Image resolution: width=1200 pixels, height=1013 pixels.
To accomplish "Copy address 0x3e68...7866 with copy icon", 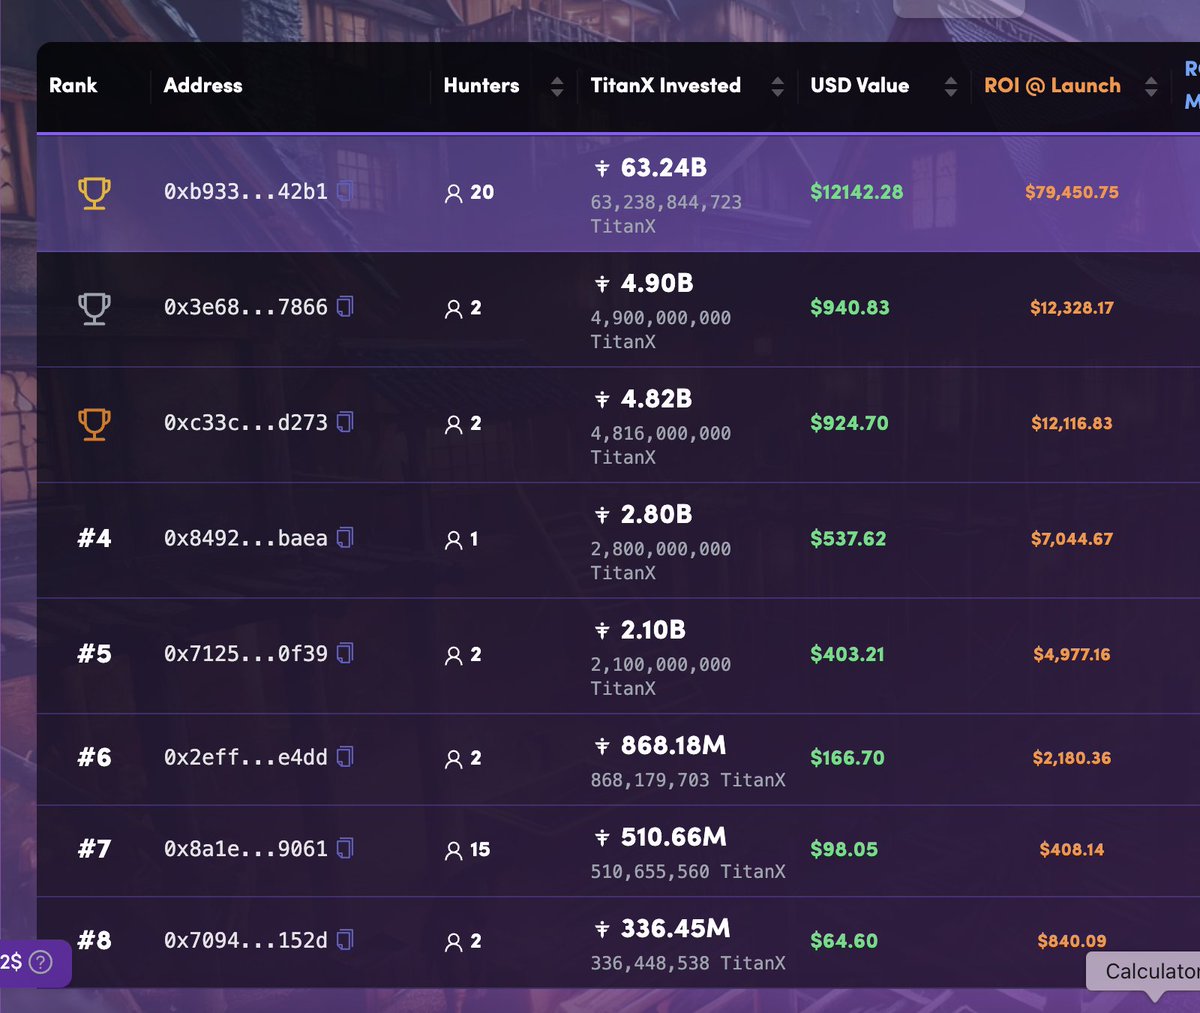I will 345,307.
